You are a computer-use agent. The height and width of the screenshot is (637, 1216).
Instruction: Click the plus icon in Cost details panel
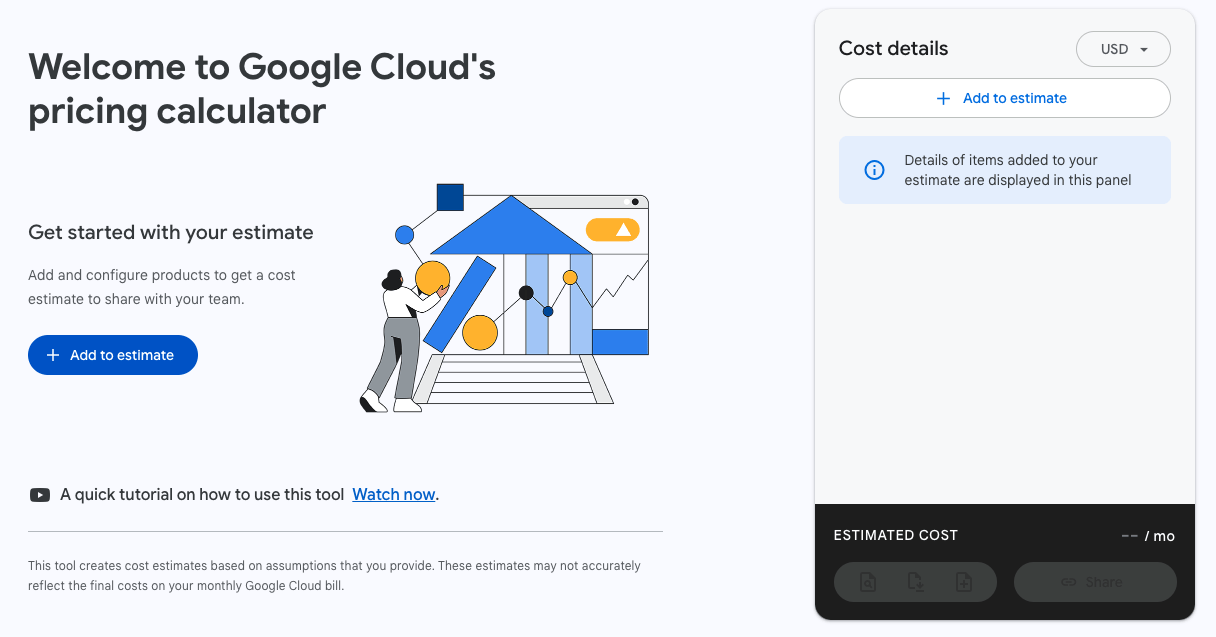[943, 98]
